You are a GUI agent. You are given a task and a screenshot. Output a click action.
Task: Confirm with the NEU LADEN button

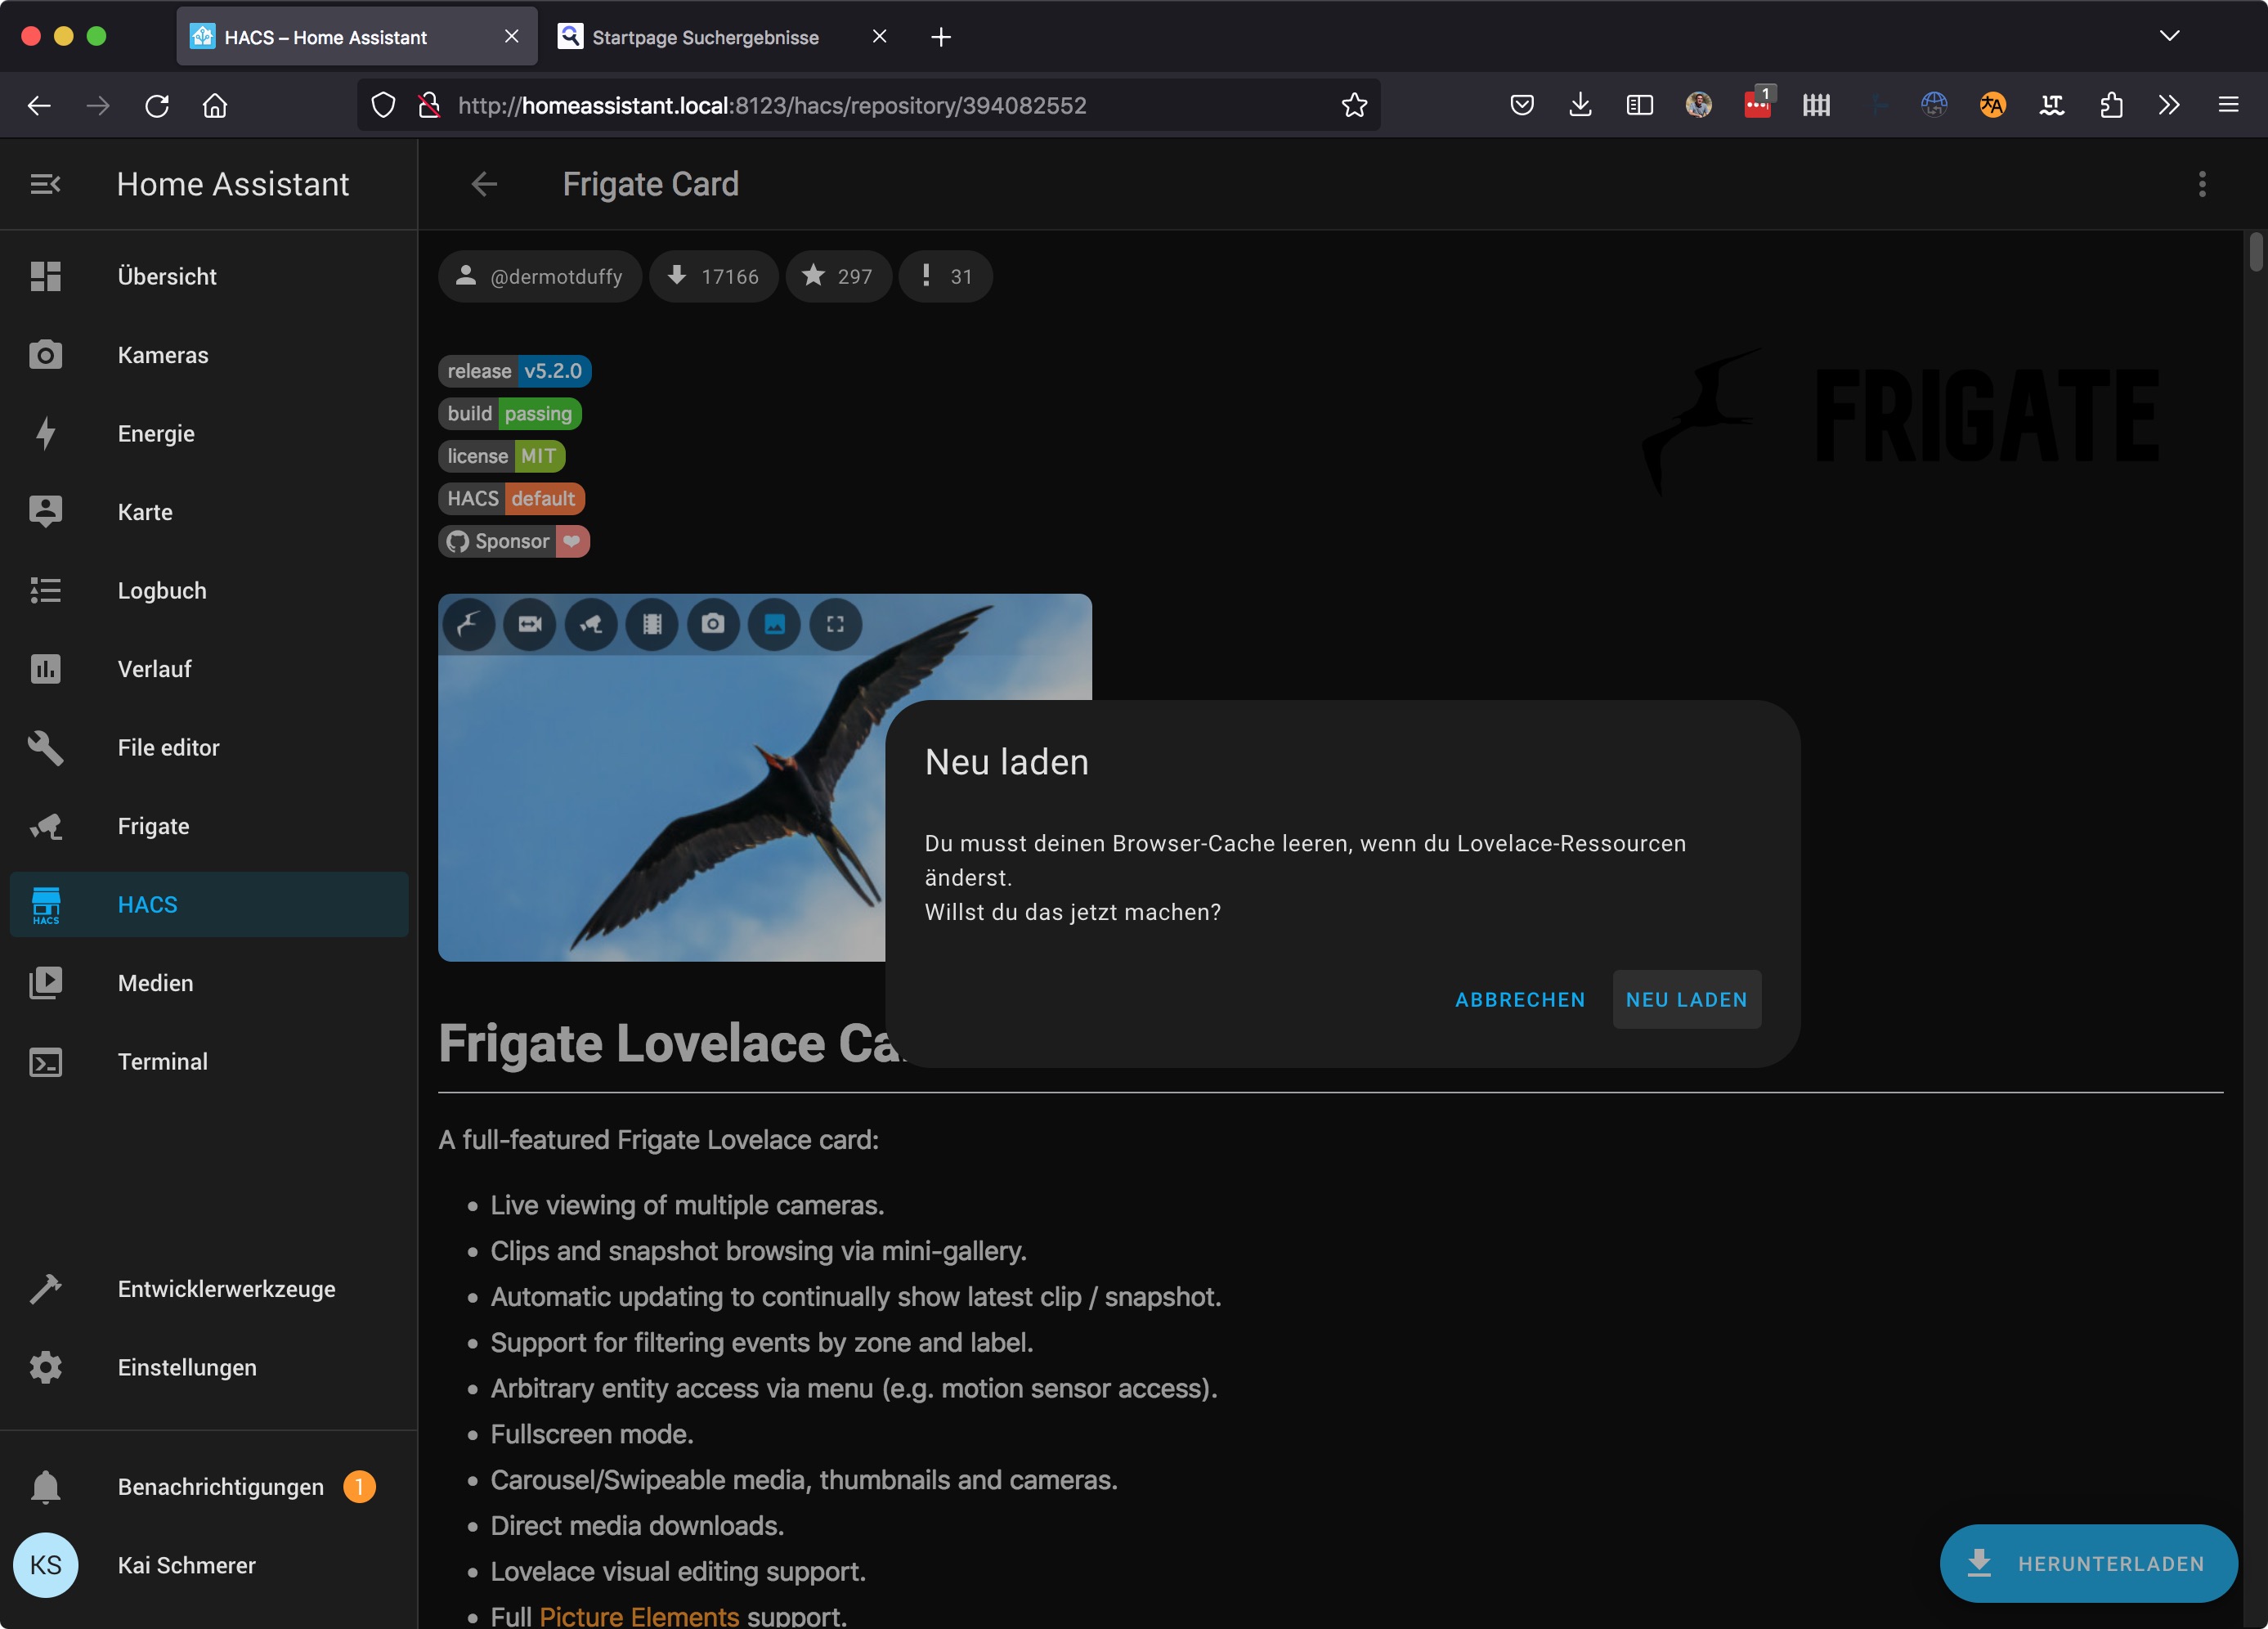point(1686,999)
